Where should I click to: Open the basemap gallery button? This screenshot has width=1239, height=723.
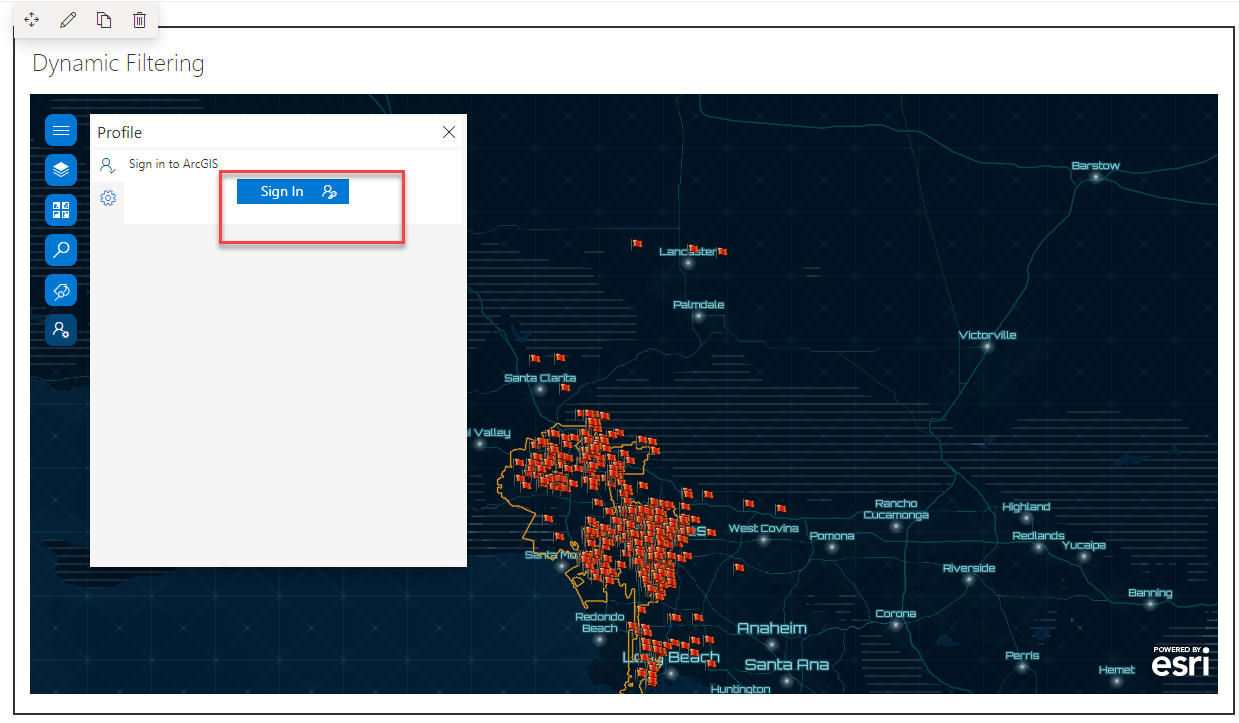click(61, 210)
